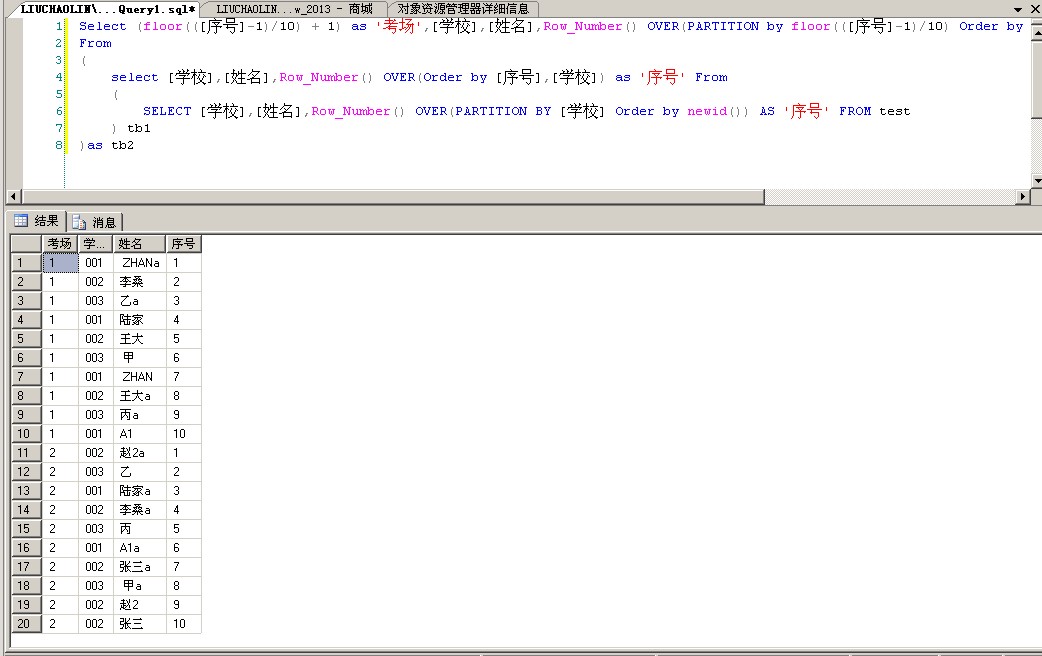This screenshot has width=1042, height=656.
Task: Switch to the Query1.sql tab
Action: (108, 9)
